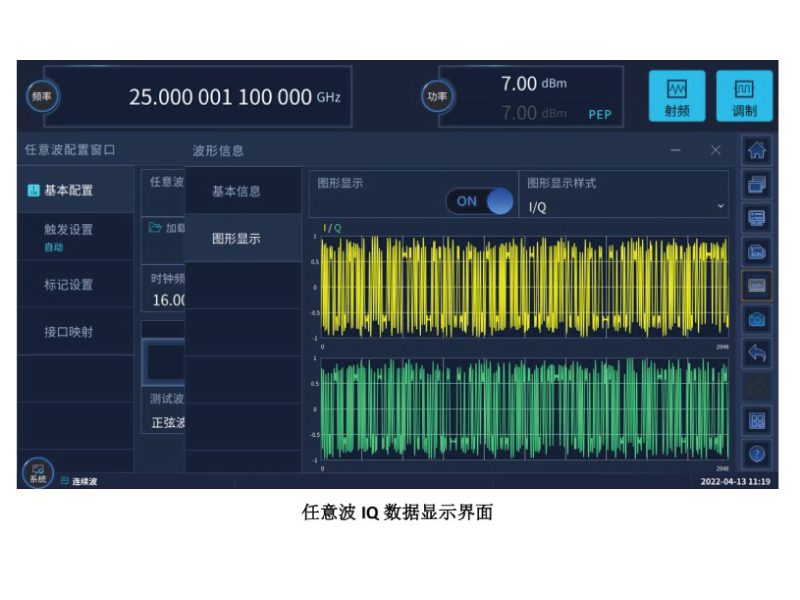Image resolution: width=800 pixels, height=600 pixels.
Task: Open the 图形显示样式 I/Q dropdown
Action: tap(626, 206)
